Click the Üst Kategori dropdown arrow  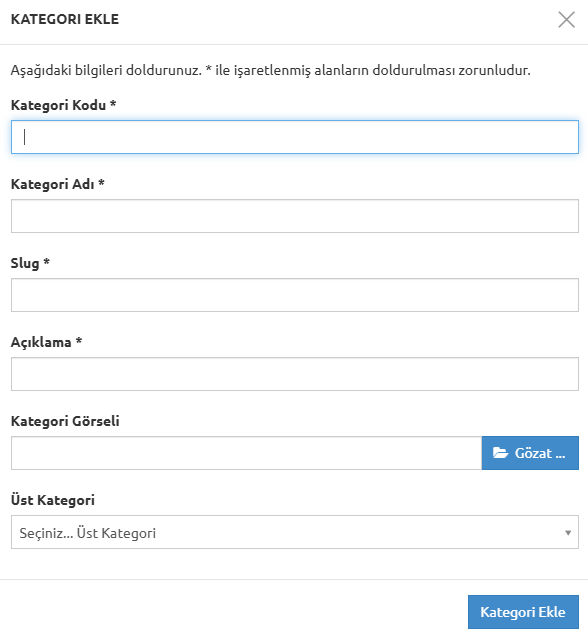pos(568,533)
